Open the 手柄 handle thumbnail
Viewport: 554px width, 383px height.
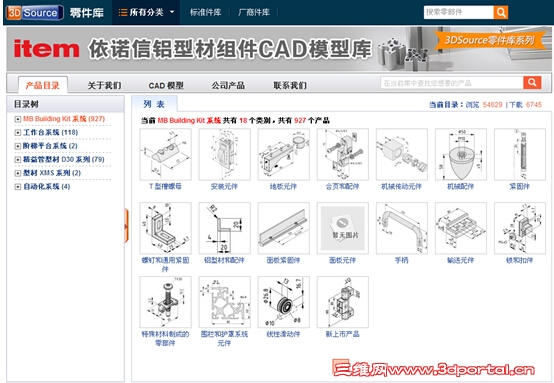(x=402, y=228)
